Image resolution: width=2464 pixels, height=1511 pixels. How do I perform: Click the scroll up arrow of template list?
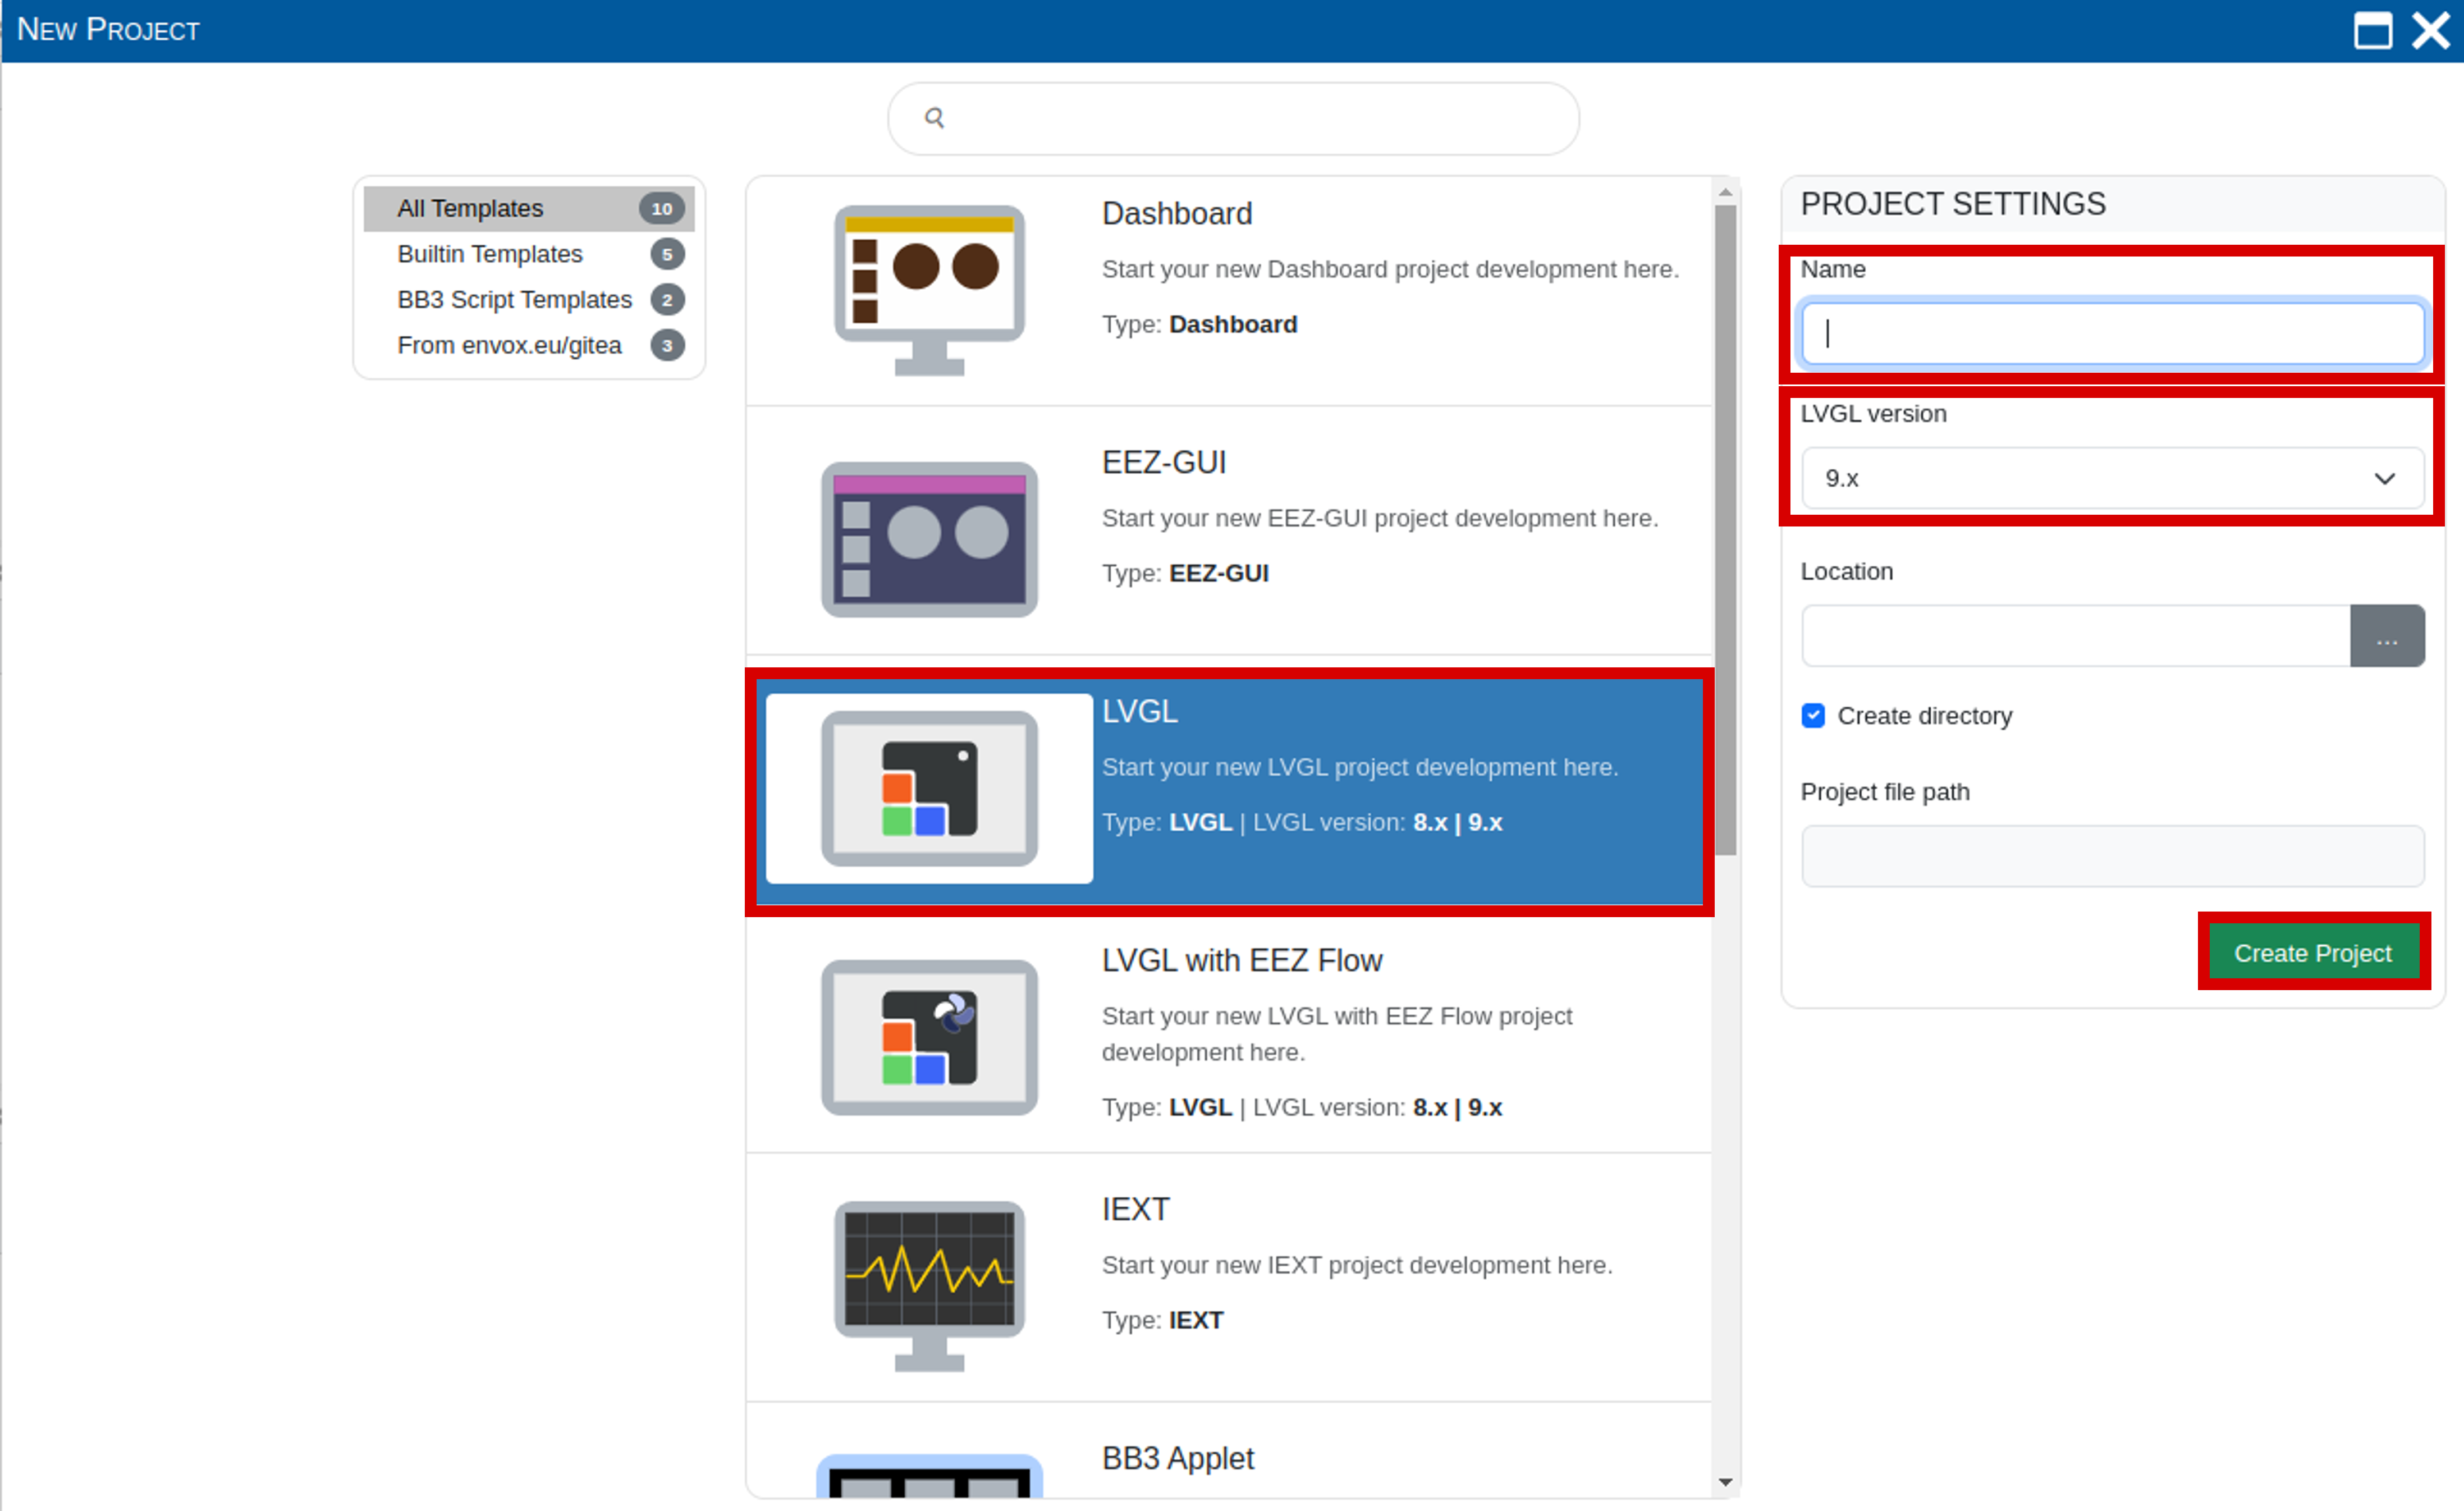1725,192
